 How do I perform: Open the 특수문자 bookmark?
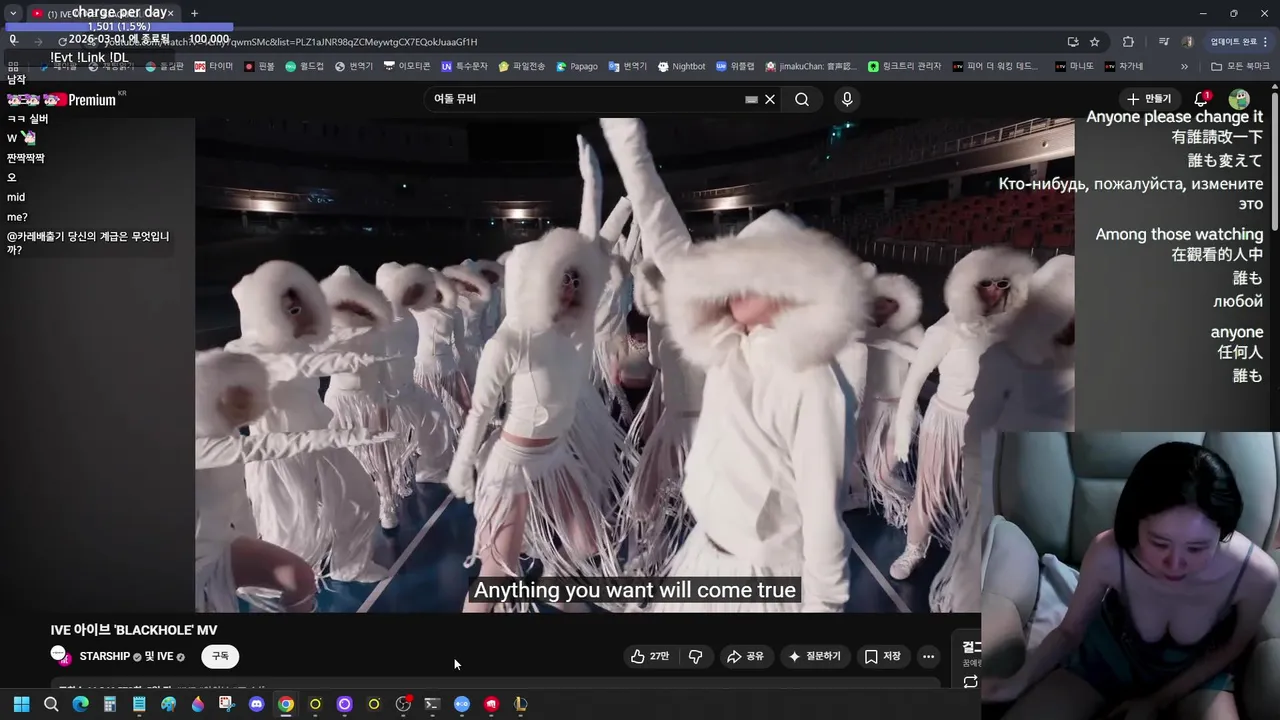464,66
